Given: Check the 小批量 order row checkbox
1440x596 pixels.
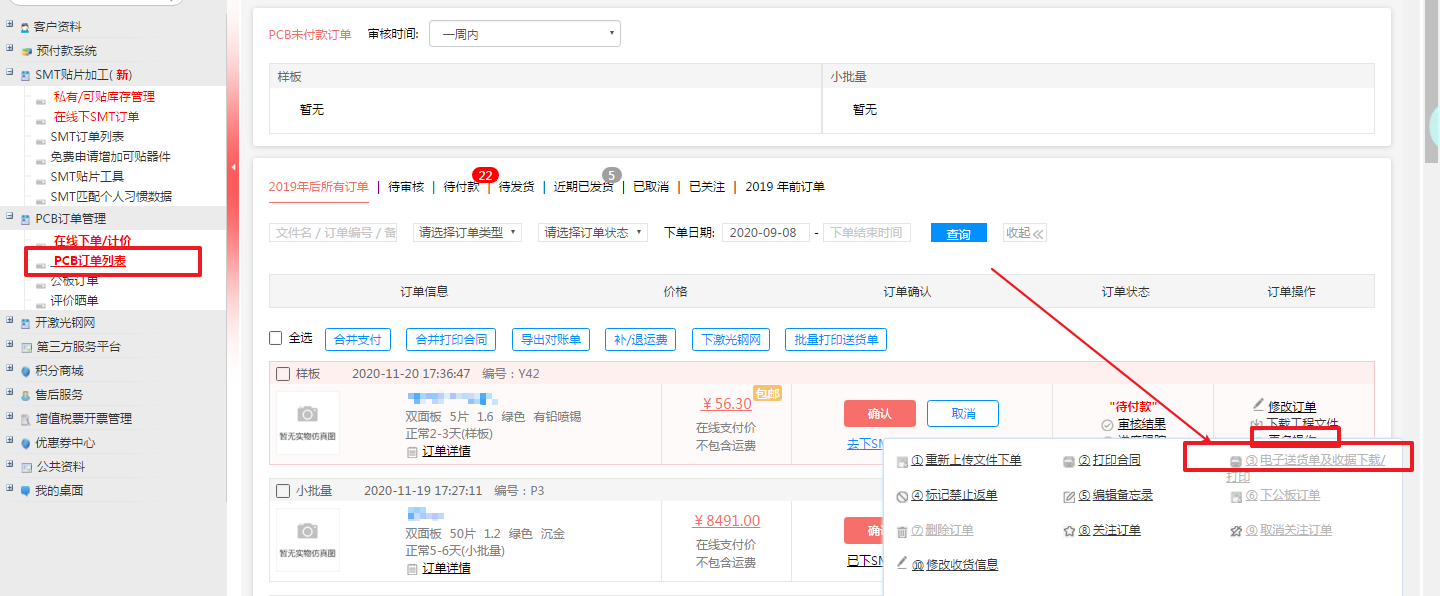Looking at the screenshot, I should click(283, 491).
